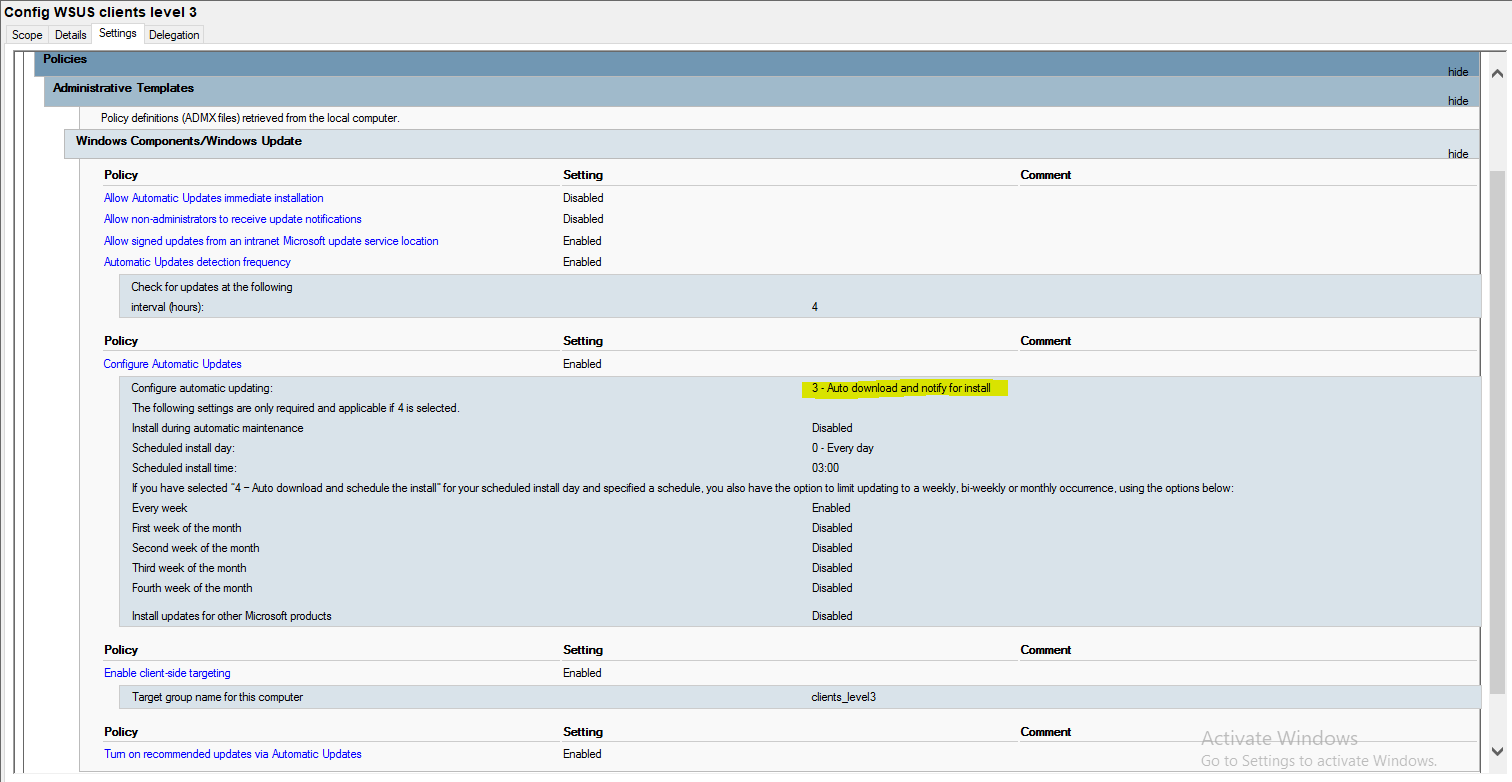Click the Windows Components/Windows Update heading
Screen dimensions: 1512x782
pyautogui.click(x=189, y=141)
